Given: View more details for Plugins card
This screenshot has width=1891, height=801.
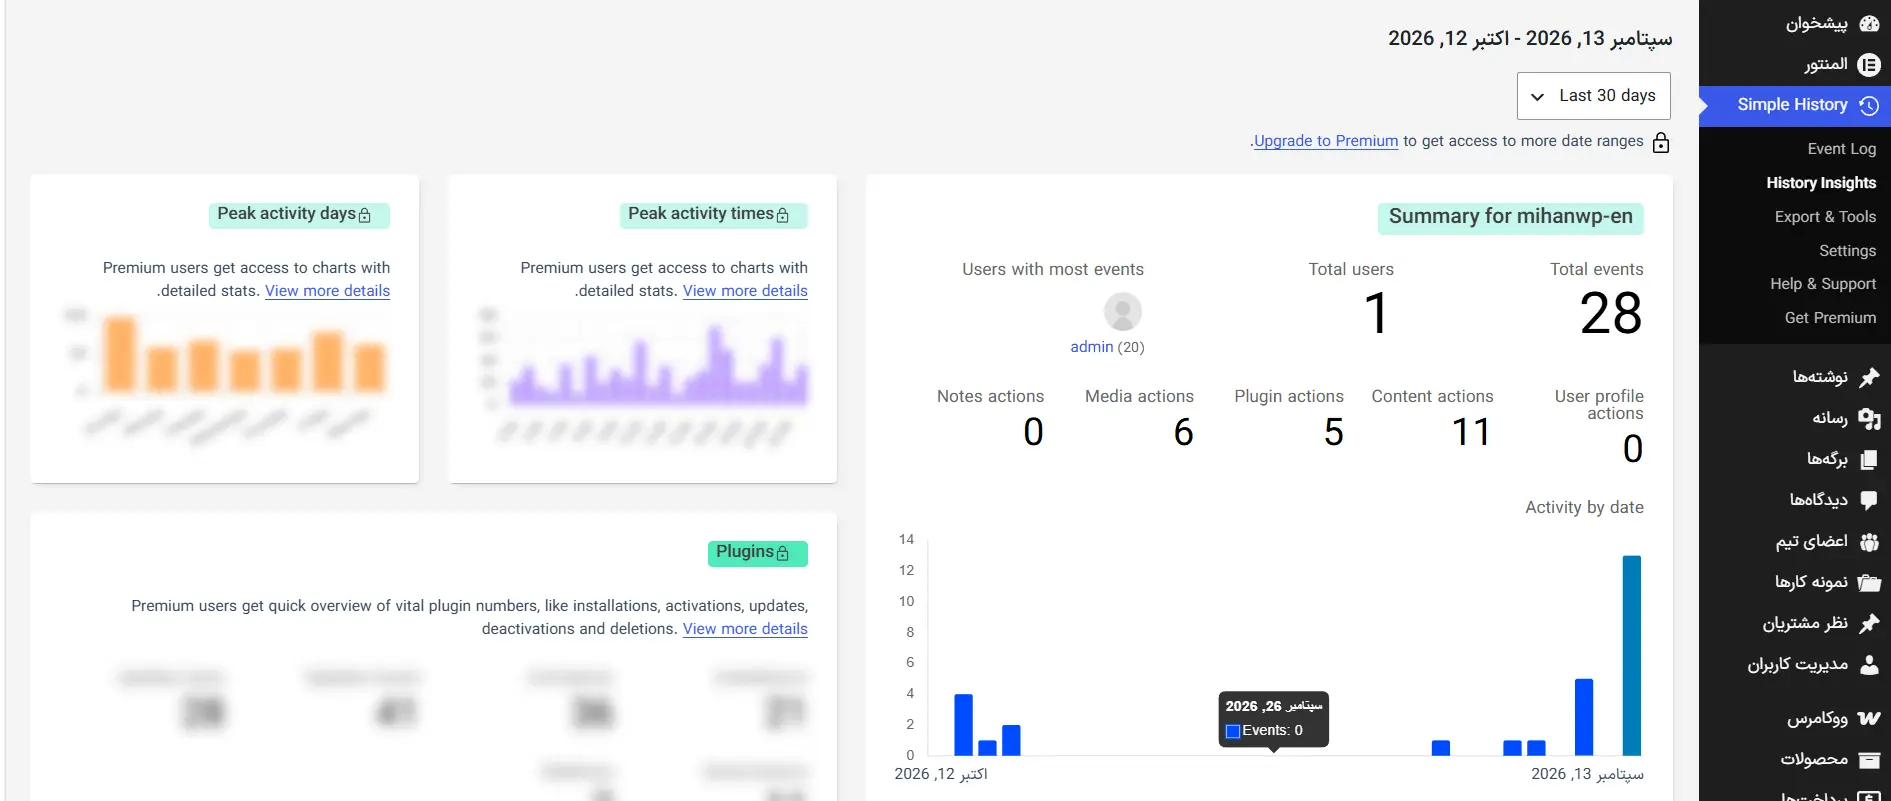Looking at the screenshot, I should 745,629.
